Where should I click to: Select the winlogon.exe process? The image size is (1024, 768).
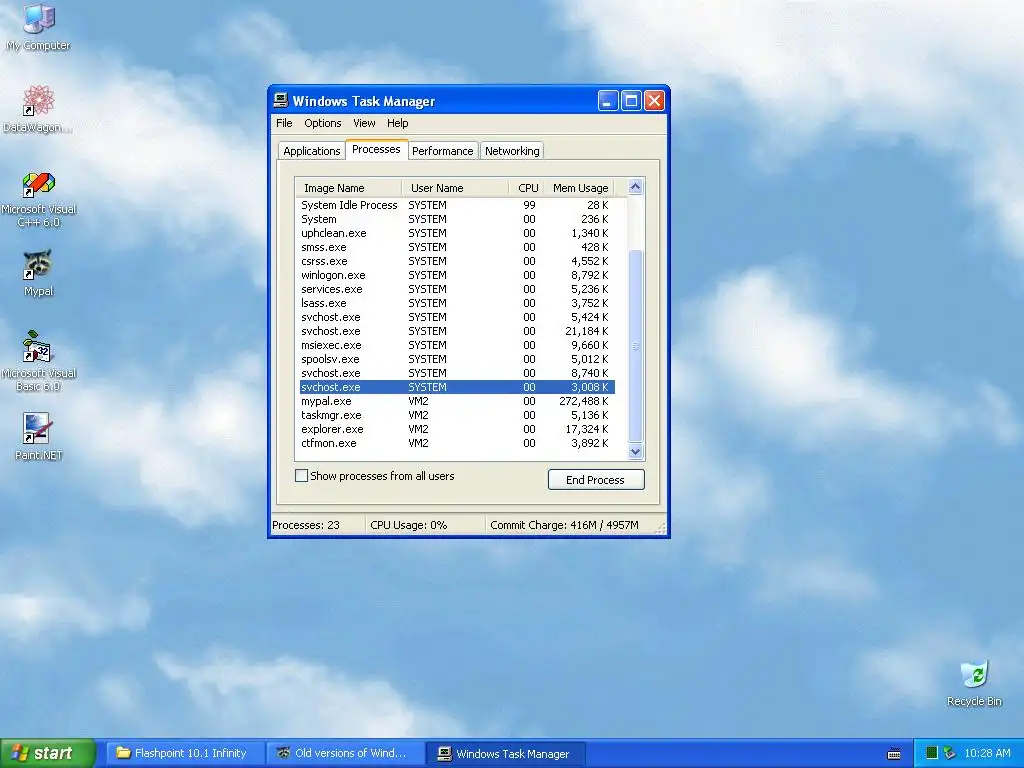pyautogui.click(x=456, y=275)
